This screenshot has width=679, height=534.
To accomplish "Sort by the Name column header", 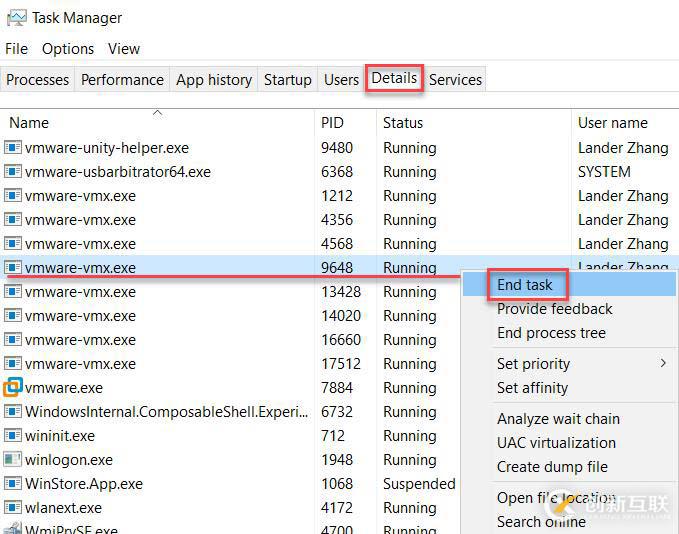I will click(x=158, y=123).
